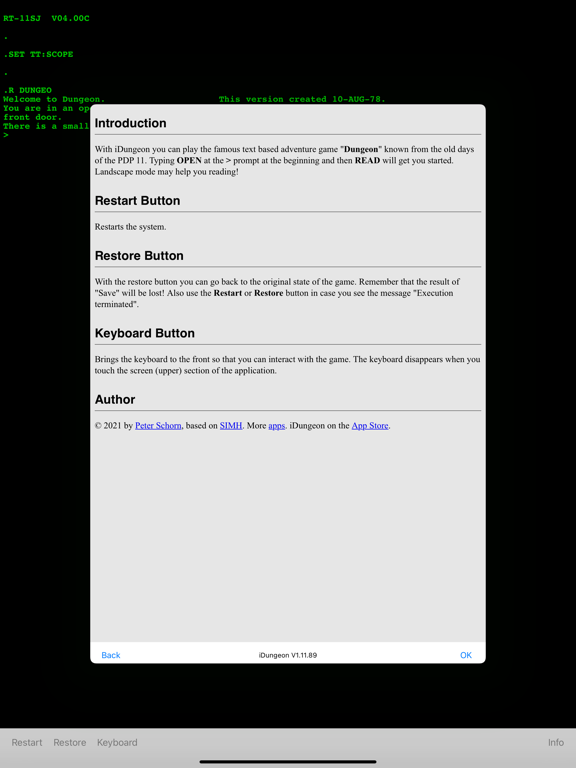Viewport: 576px width, 768px height.
Task: Select Restart in bottom toolbar
Action: [x=27, y=742]
